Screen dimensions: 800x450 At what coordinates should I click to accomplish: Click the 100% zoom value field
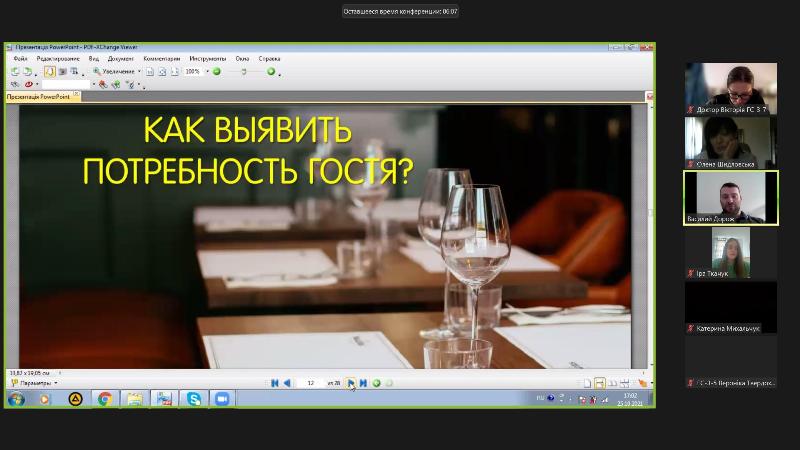[193, 71]
